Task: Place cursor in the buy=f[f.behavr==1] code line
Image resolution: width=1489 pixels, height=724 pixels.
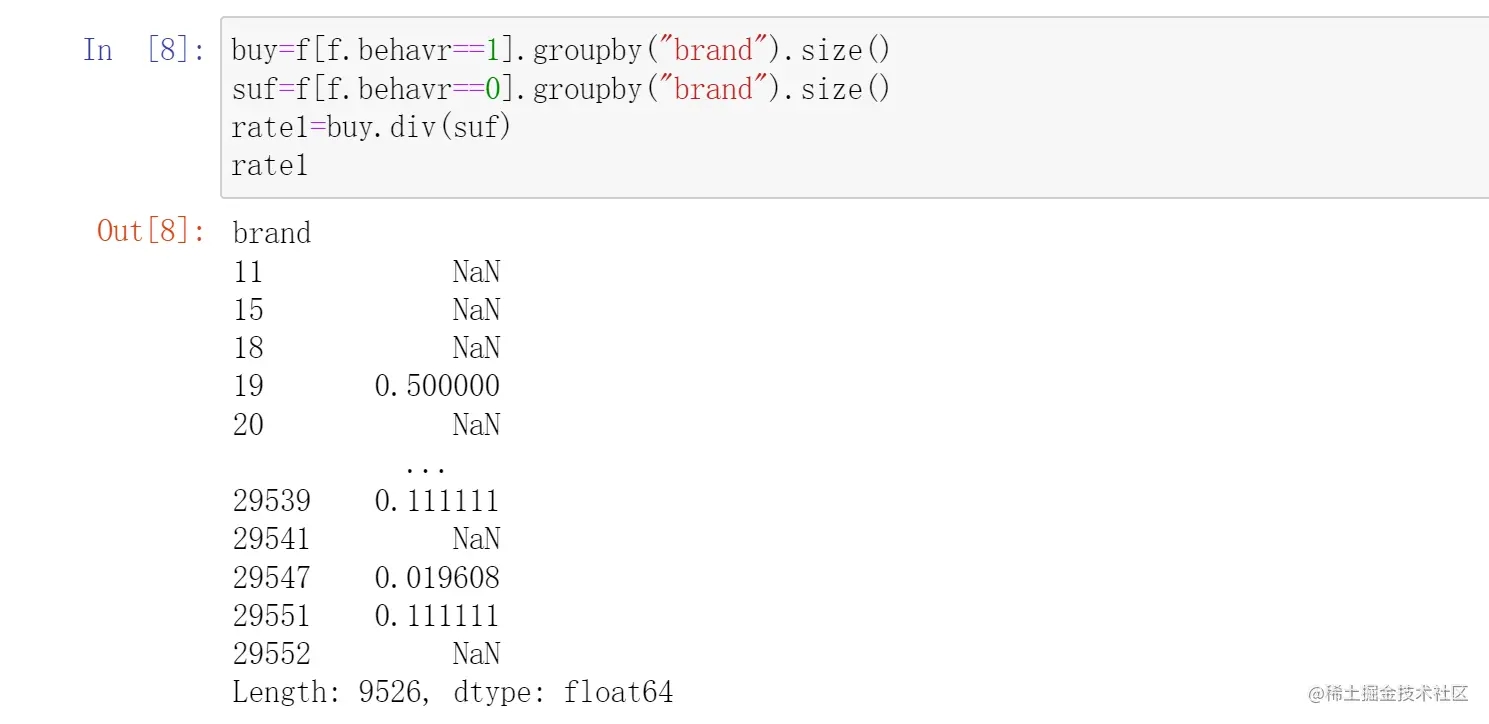Action: (x=560, y=50)
